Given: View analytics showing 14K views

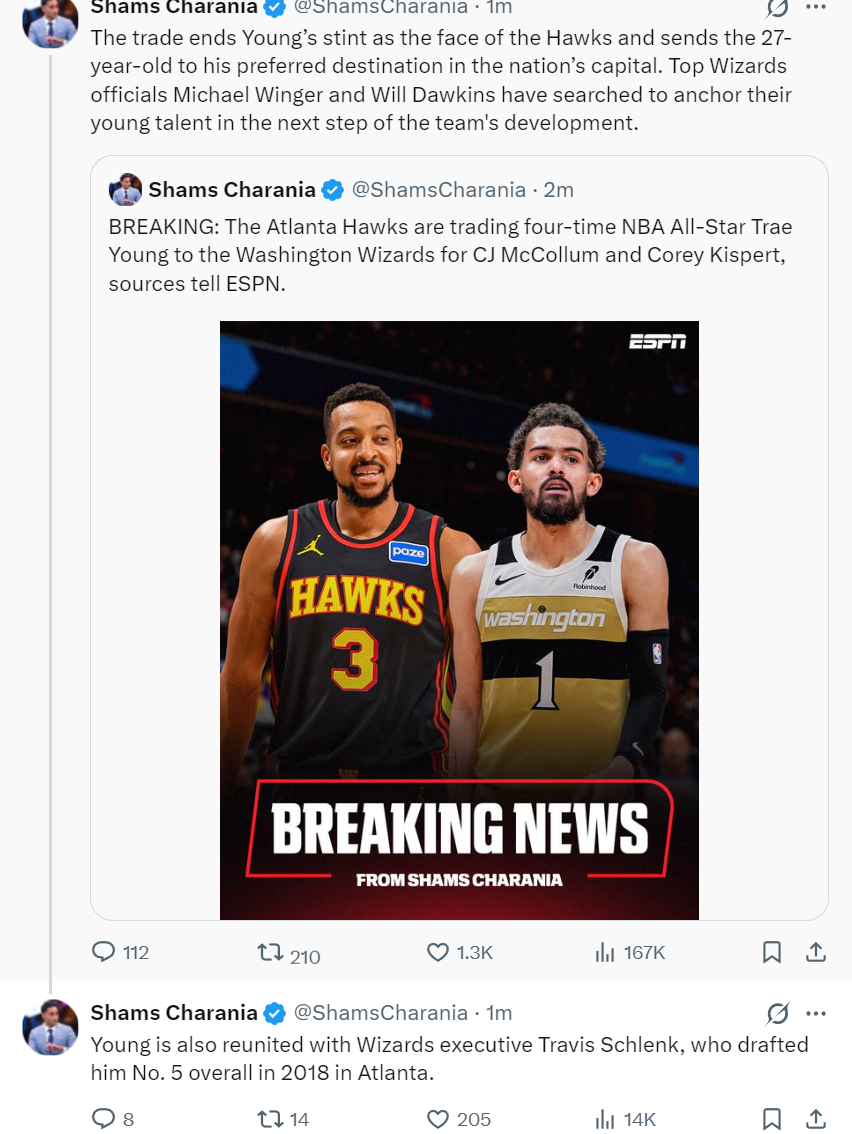Looking at the screenshot, I should pos(605,1118).
